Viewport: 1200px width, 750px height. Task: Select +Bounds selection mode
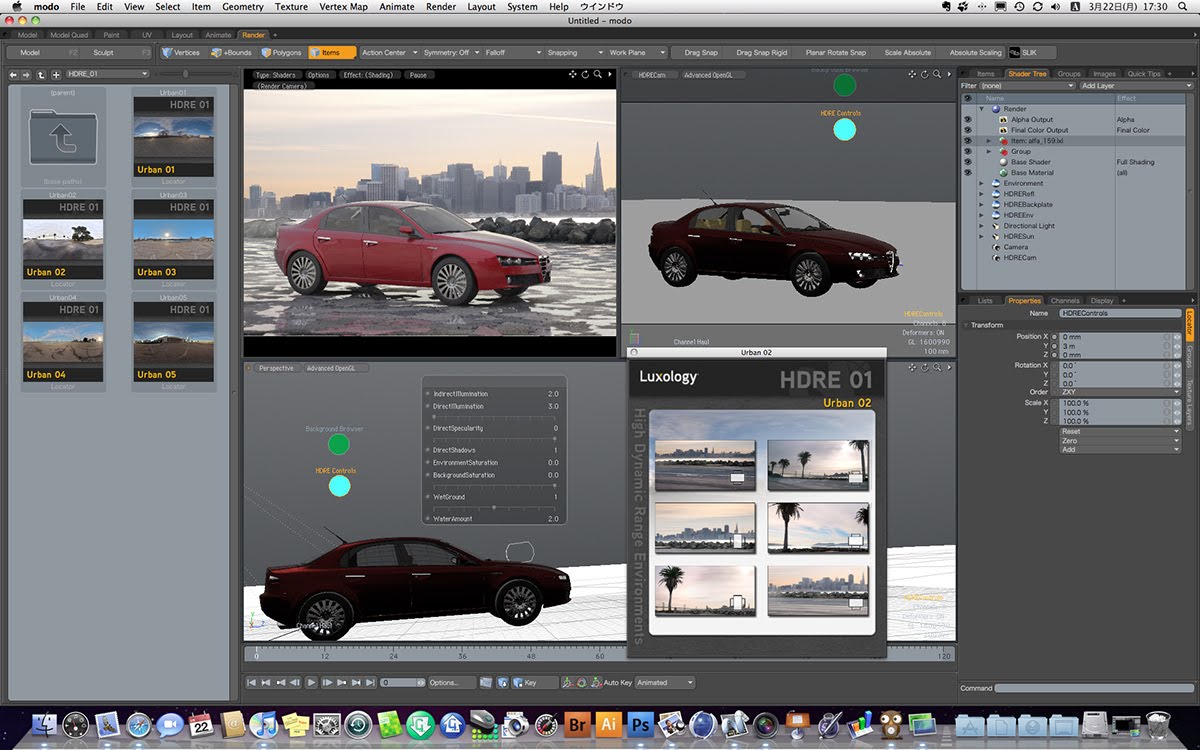tap(232, 52)
